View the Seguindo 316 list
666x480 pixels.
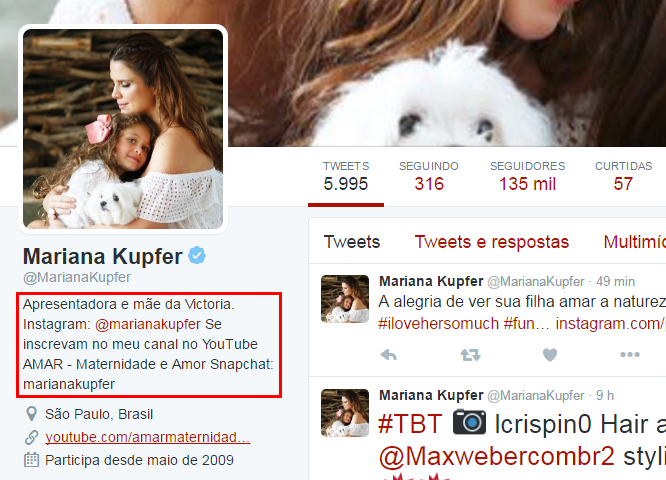click(x=429, y=177)
